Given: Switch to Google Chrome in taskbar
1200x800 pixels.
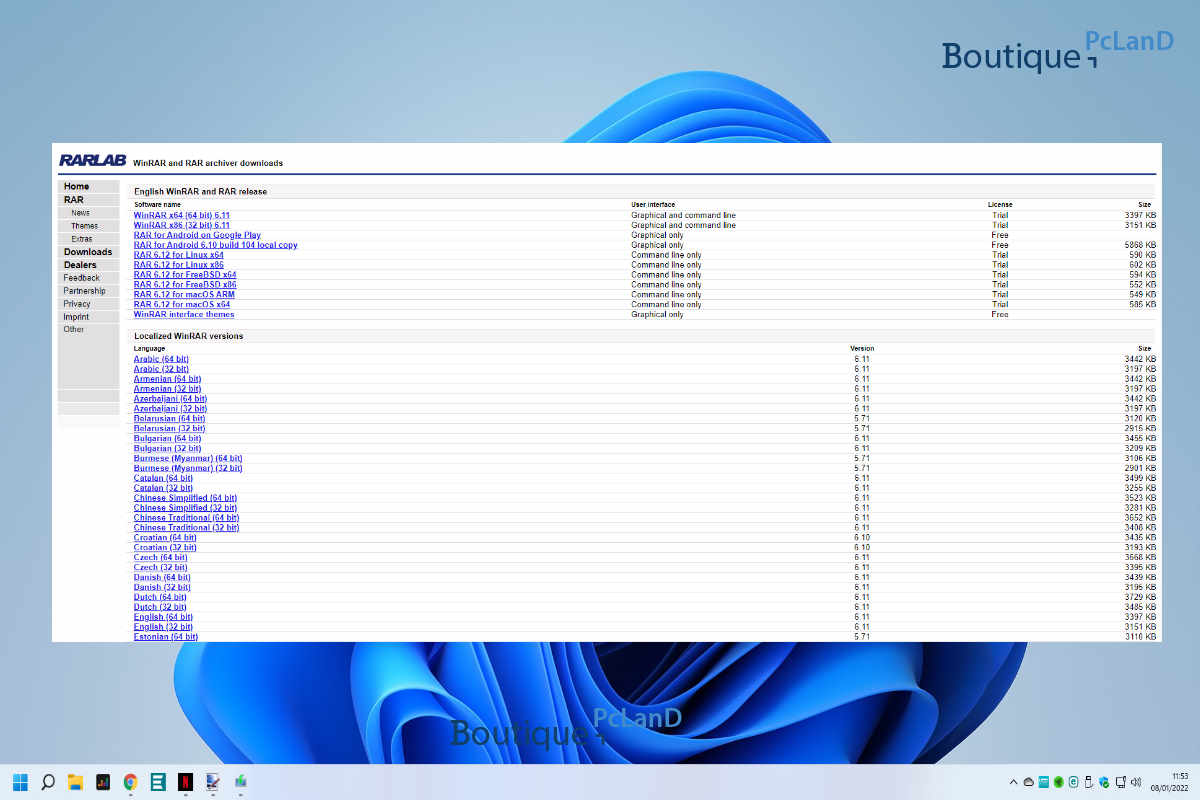Looking at the screenshot, I should tap(130, 782).
